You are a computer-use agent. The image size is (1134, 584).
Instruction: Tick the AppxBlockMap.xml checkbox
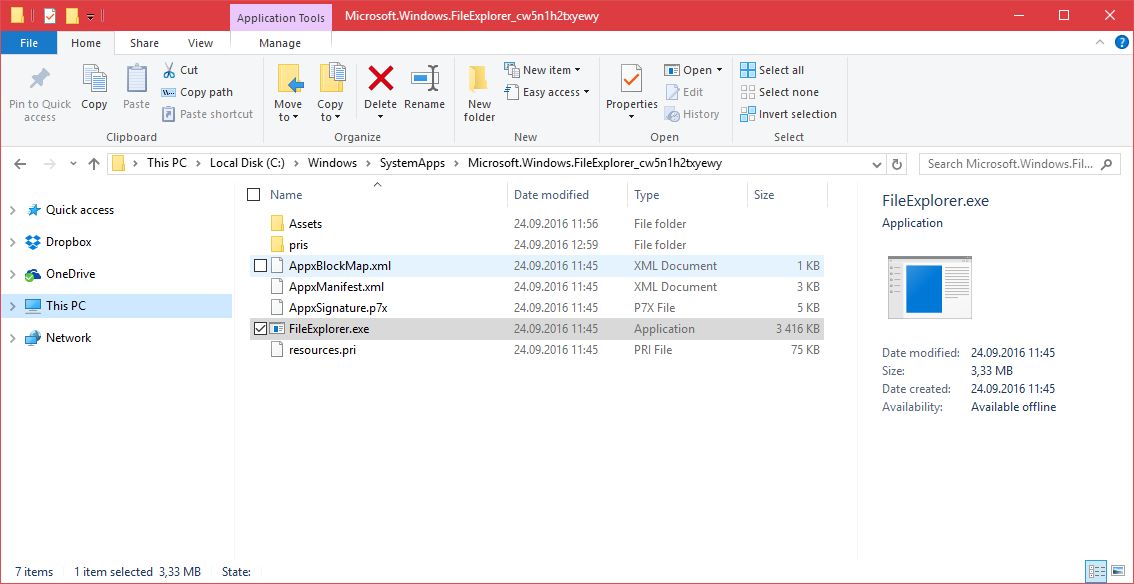260,266
